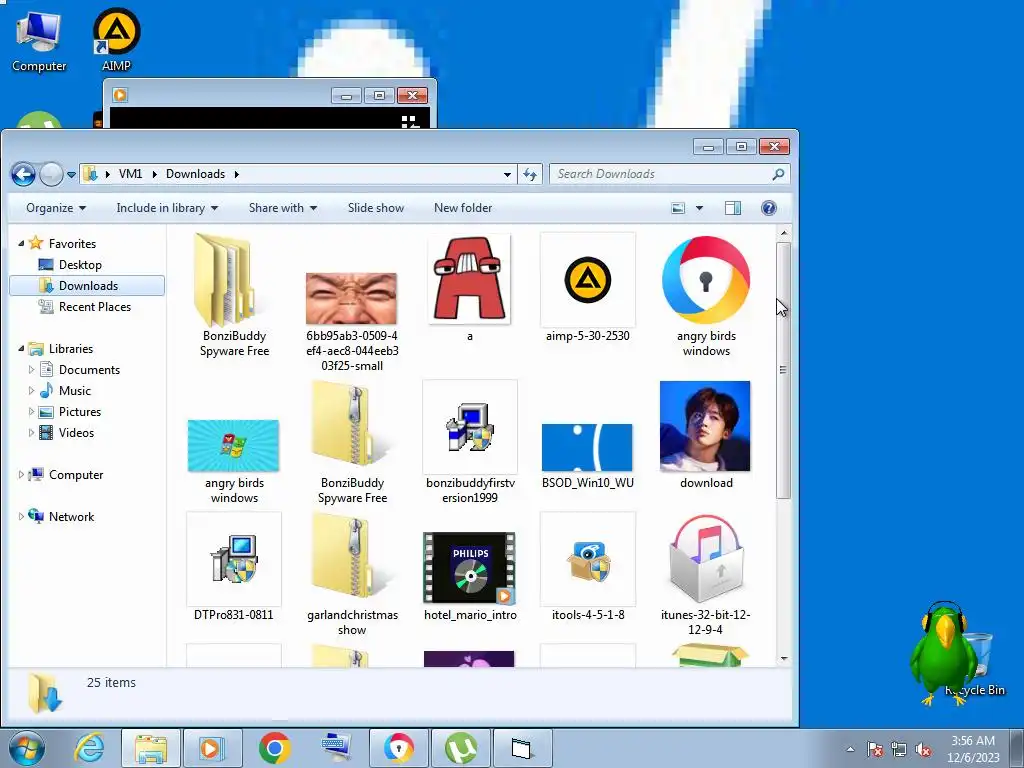Select the angry birds windows Avast browser icon
The height and width of the screenshot is (768, 1024).
pos(706,295)
